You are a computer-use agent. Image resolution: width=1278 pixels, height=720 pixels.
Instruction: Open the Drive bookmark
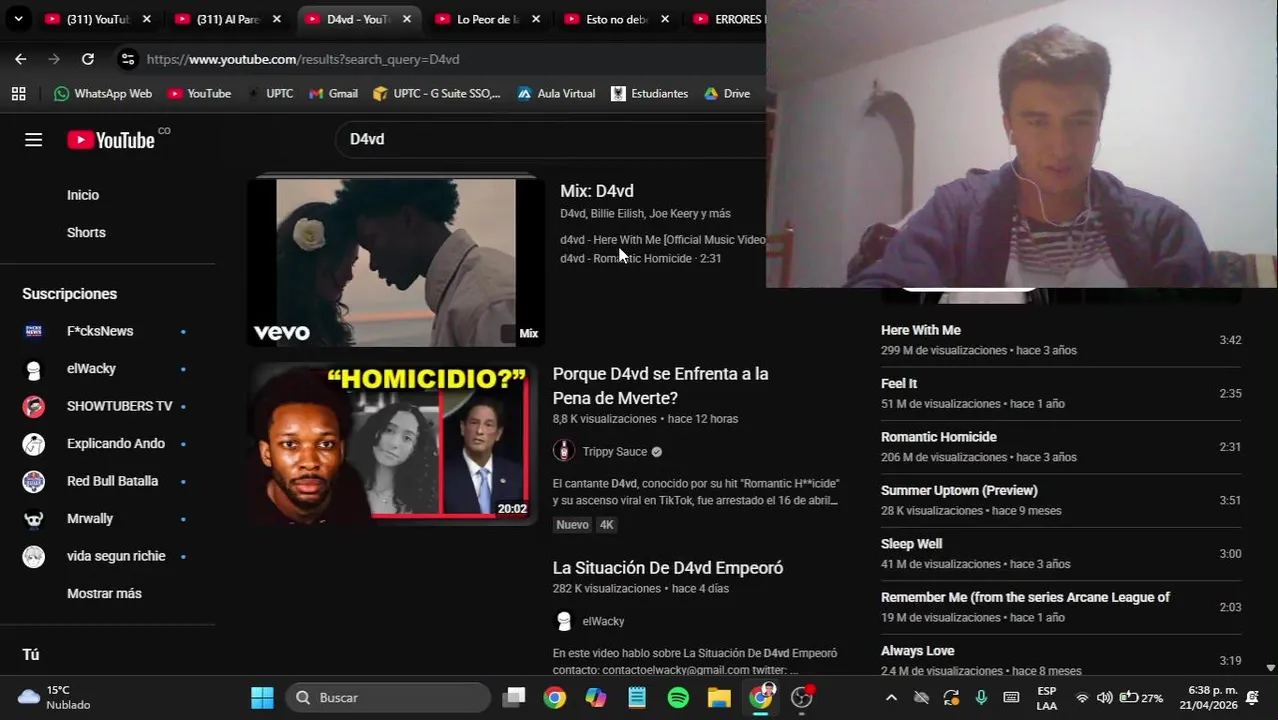coord(727,93)
